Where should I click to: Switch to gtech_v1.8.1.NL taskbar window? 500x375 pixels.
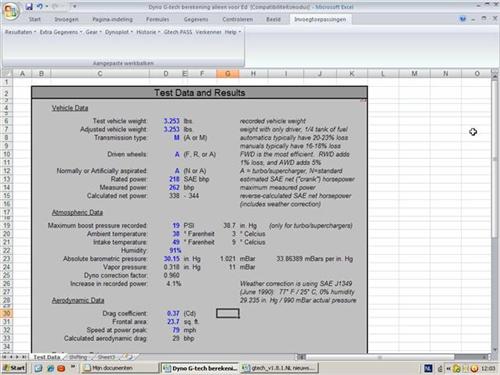279,368
